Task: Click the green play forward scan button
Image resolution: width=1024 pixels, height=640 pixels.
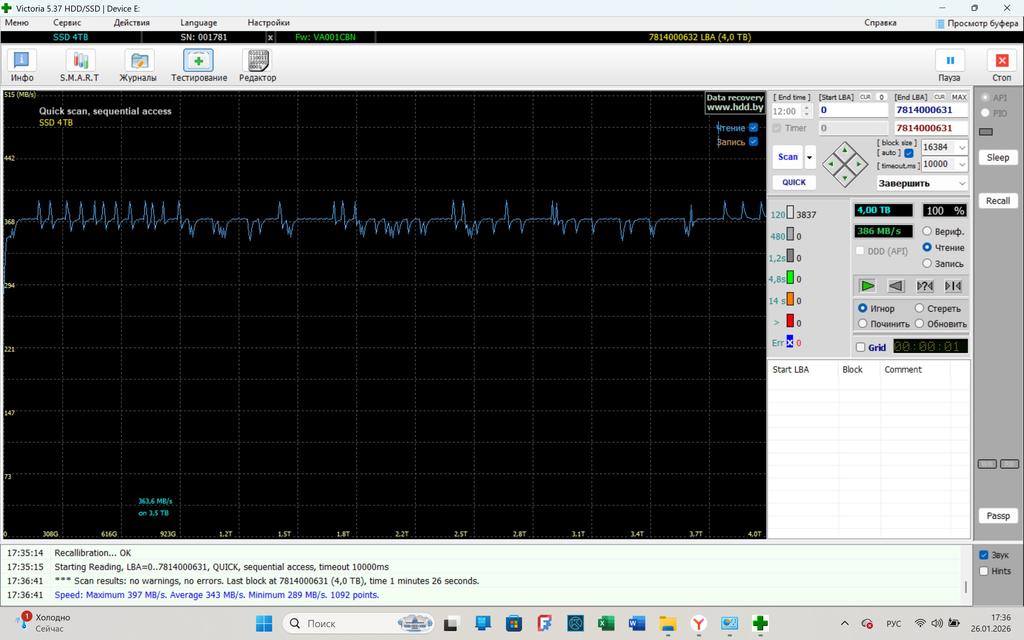Action: (867, 286)
